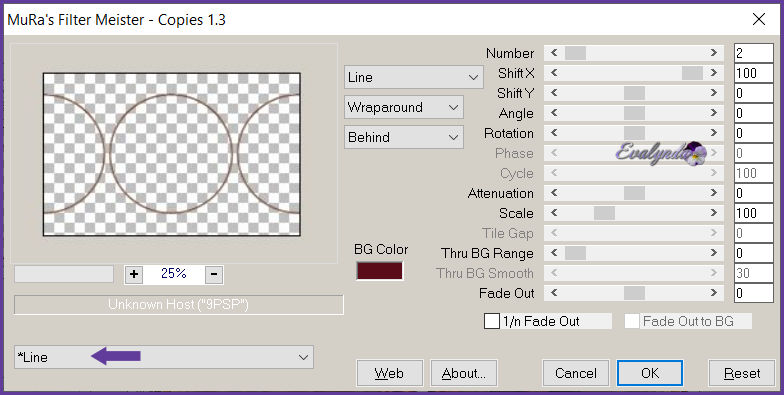Open the Wraparound dropdown
Image resolution: width=784 pixels, height=395 pixels.
pyautogui.click(x=404, y=107)
